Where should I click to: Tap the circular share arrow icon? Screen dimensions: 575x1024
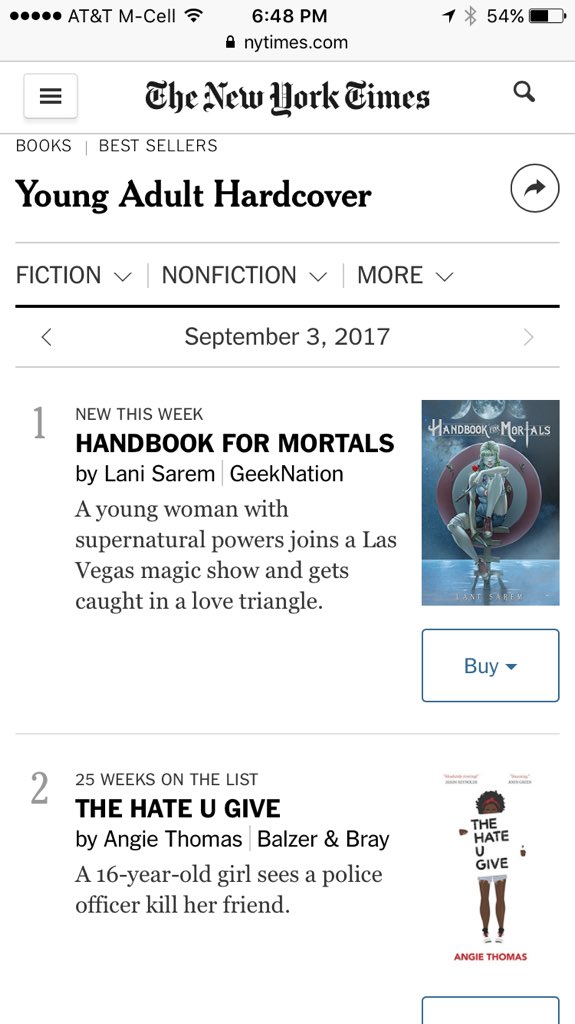pyautogui.click(x=534, y=188)
